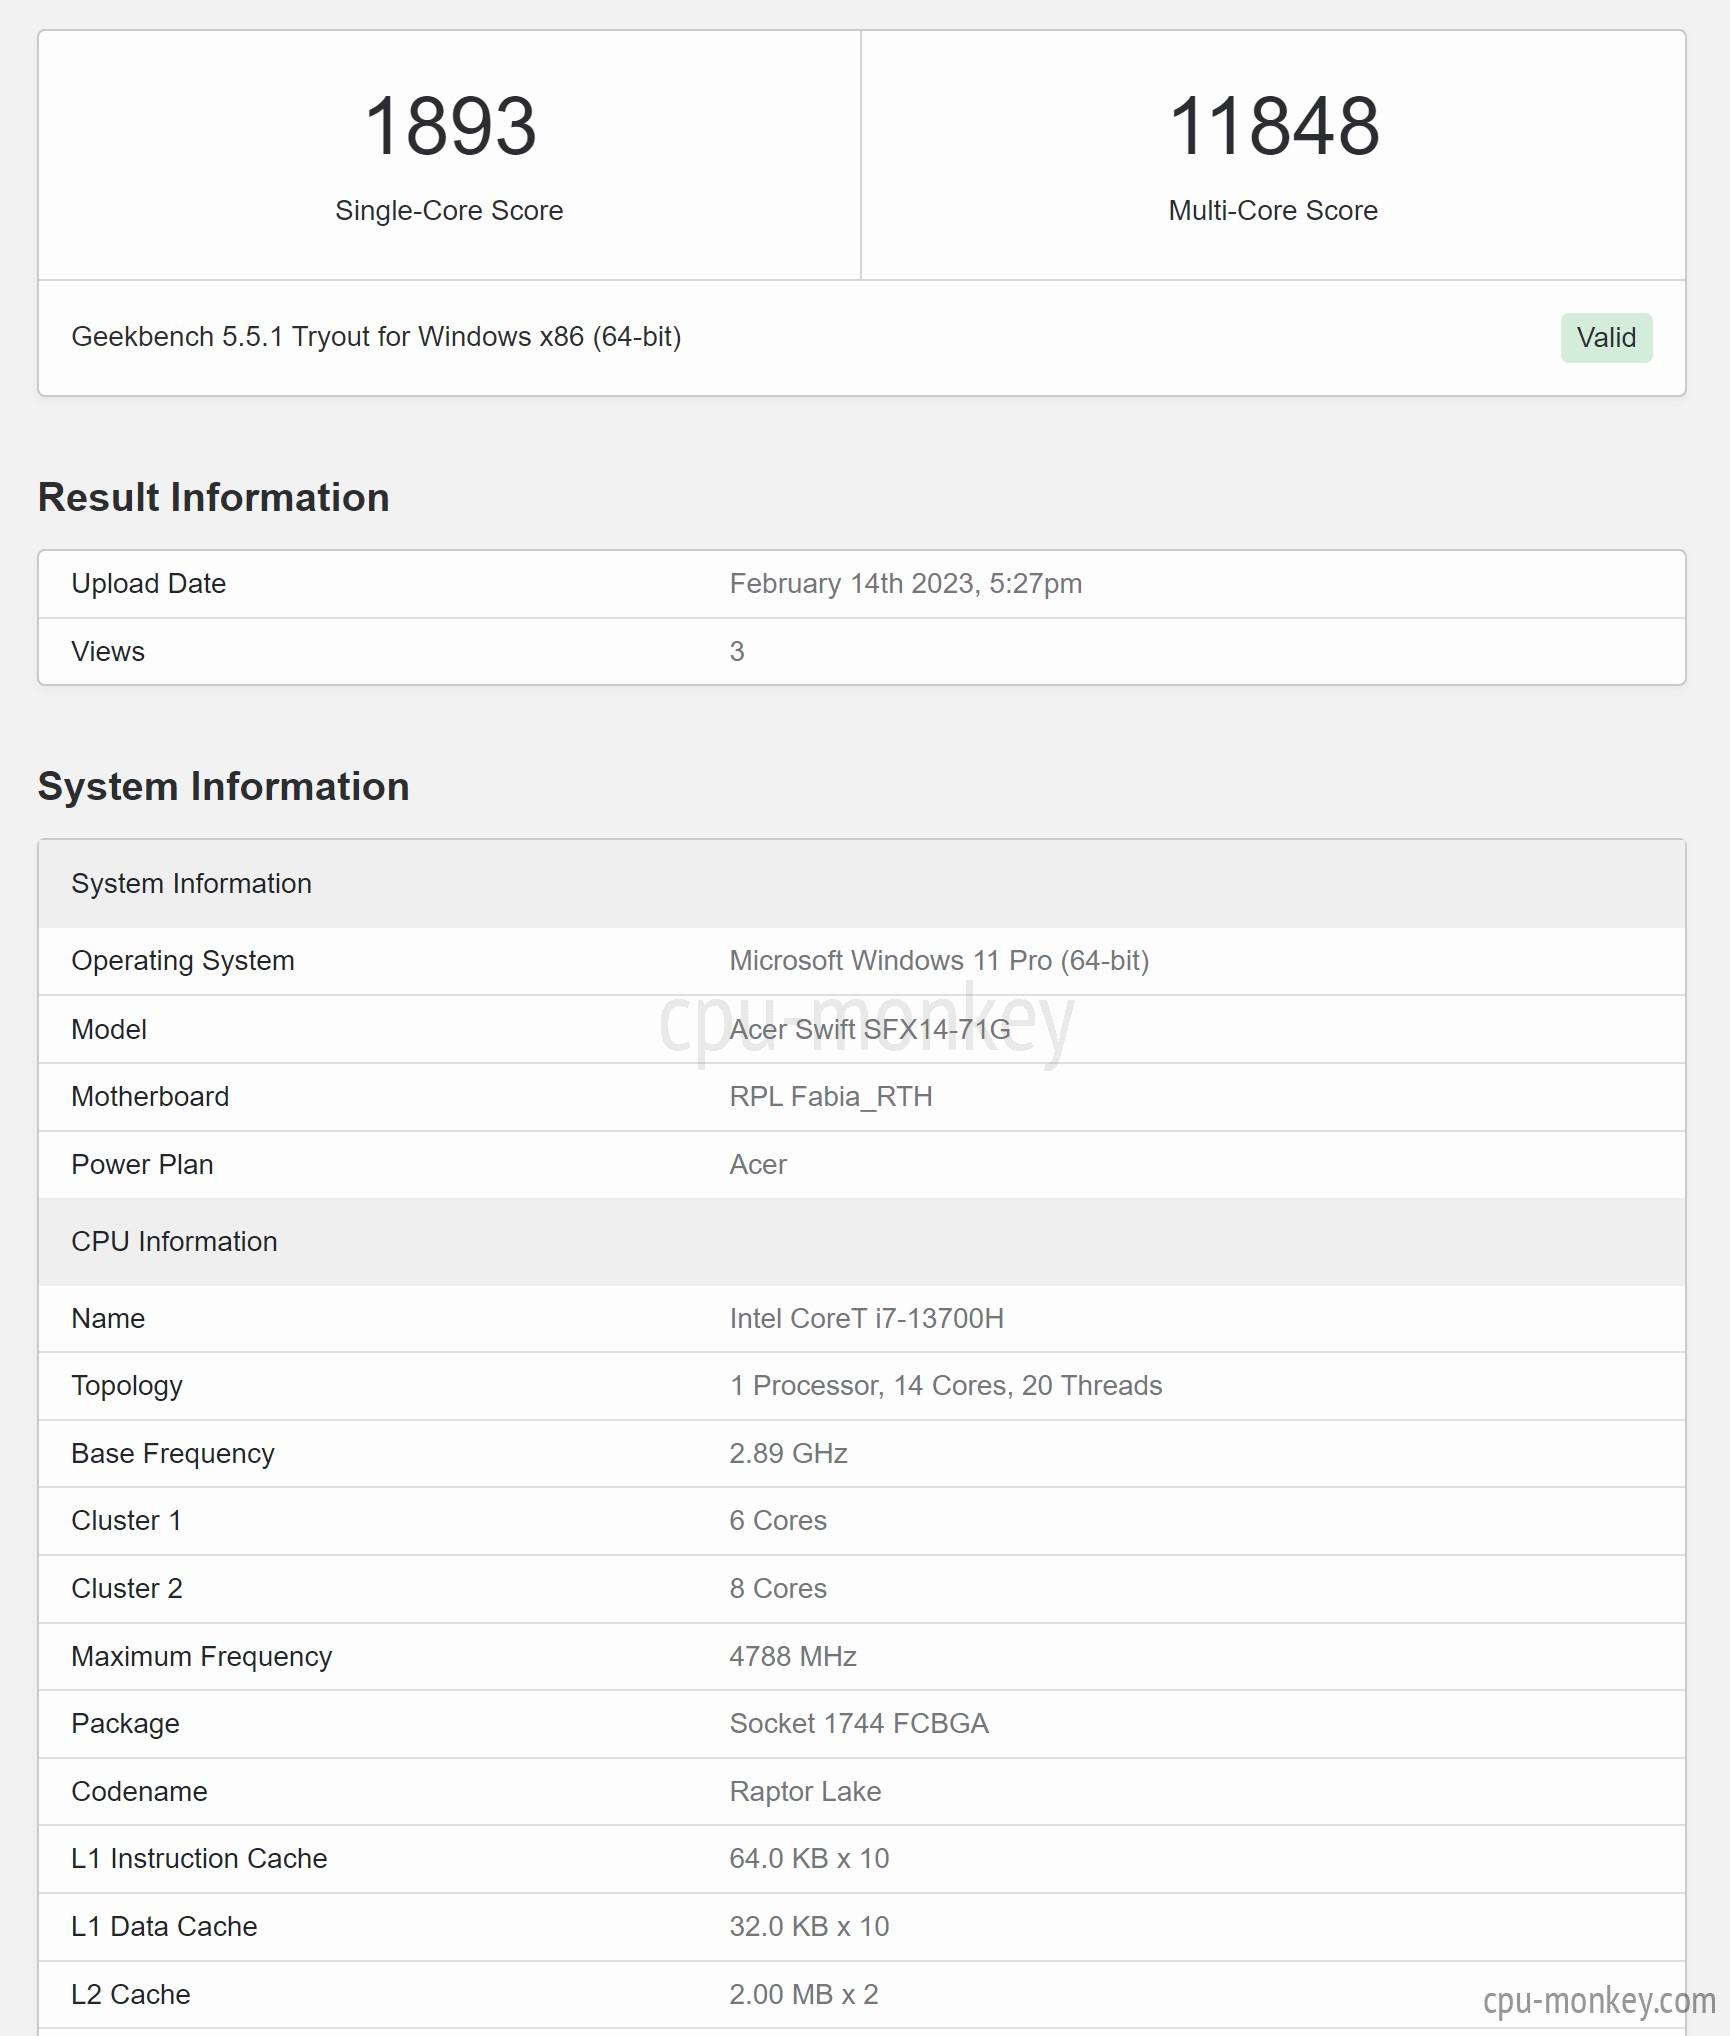This screenshot has height=2036, width=1730.
Task: Click the Operating System label
Action: pos(183,961)
